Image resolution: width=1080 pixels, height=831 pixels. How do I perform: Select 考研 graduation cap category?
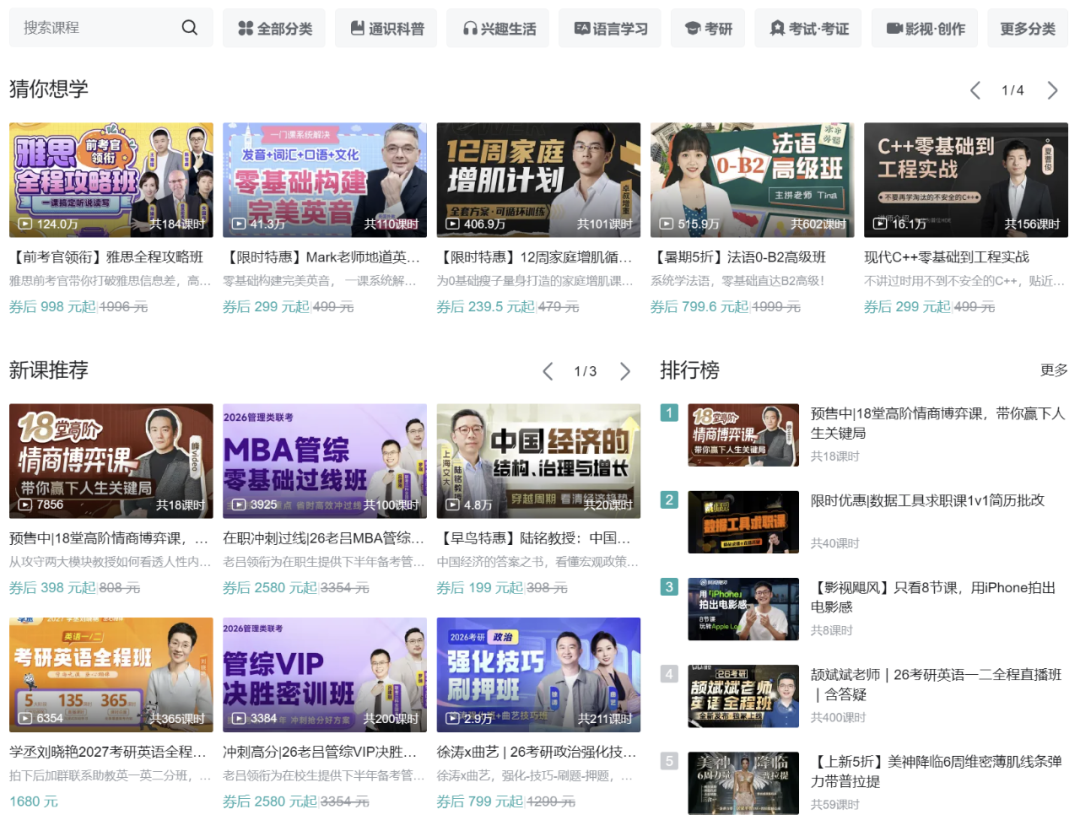click(707, 28)
